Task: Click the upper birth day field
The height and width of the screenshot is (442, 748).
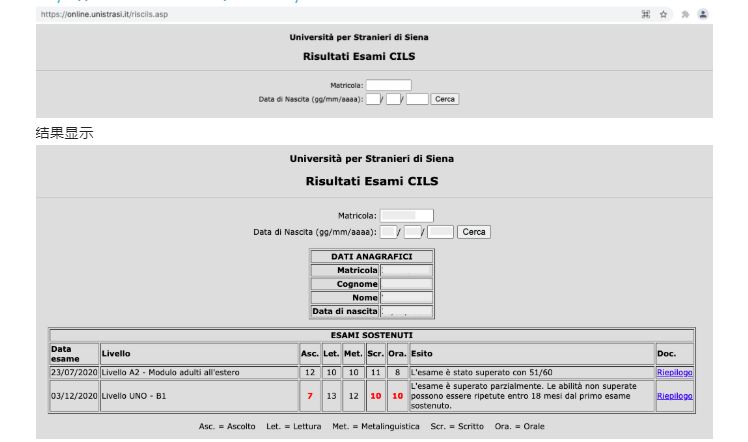Action: click(373, 99)
